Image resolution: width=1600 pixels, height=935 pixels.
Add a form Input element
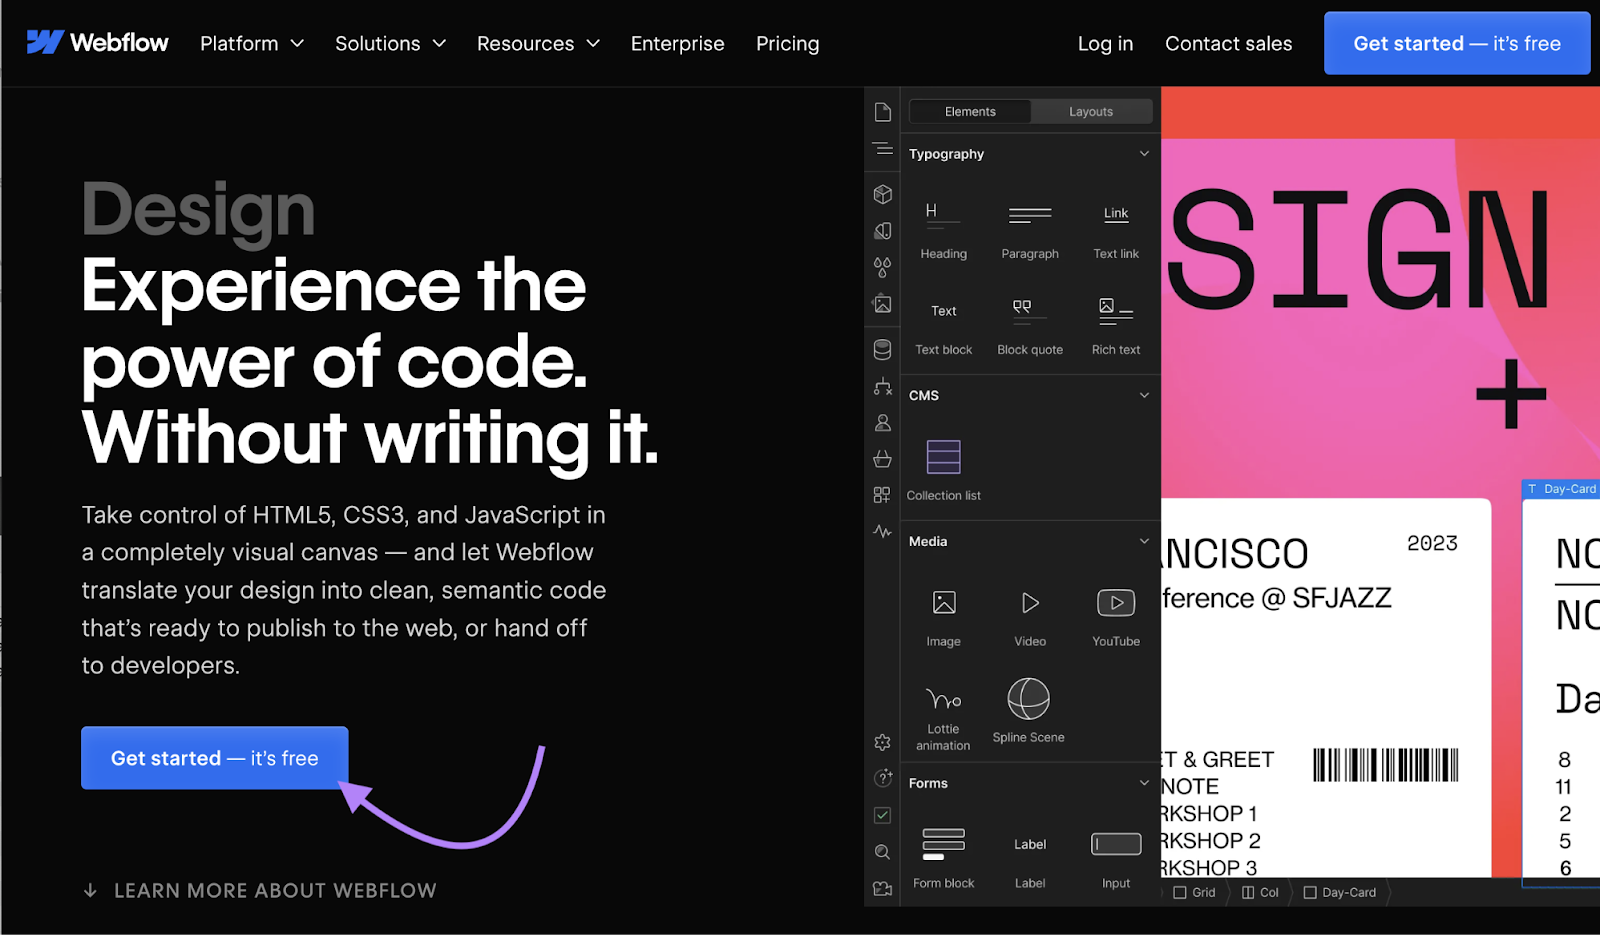(x=1116, y=858)
